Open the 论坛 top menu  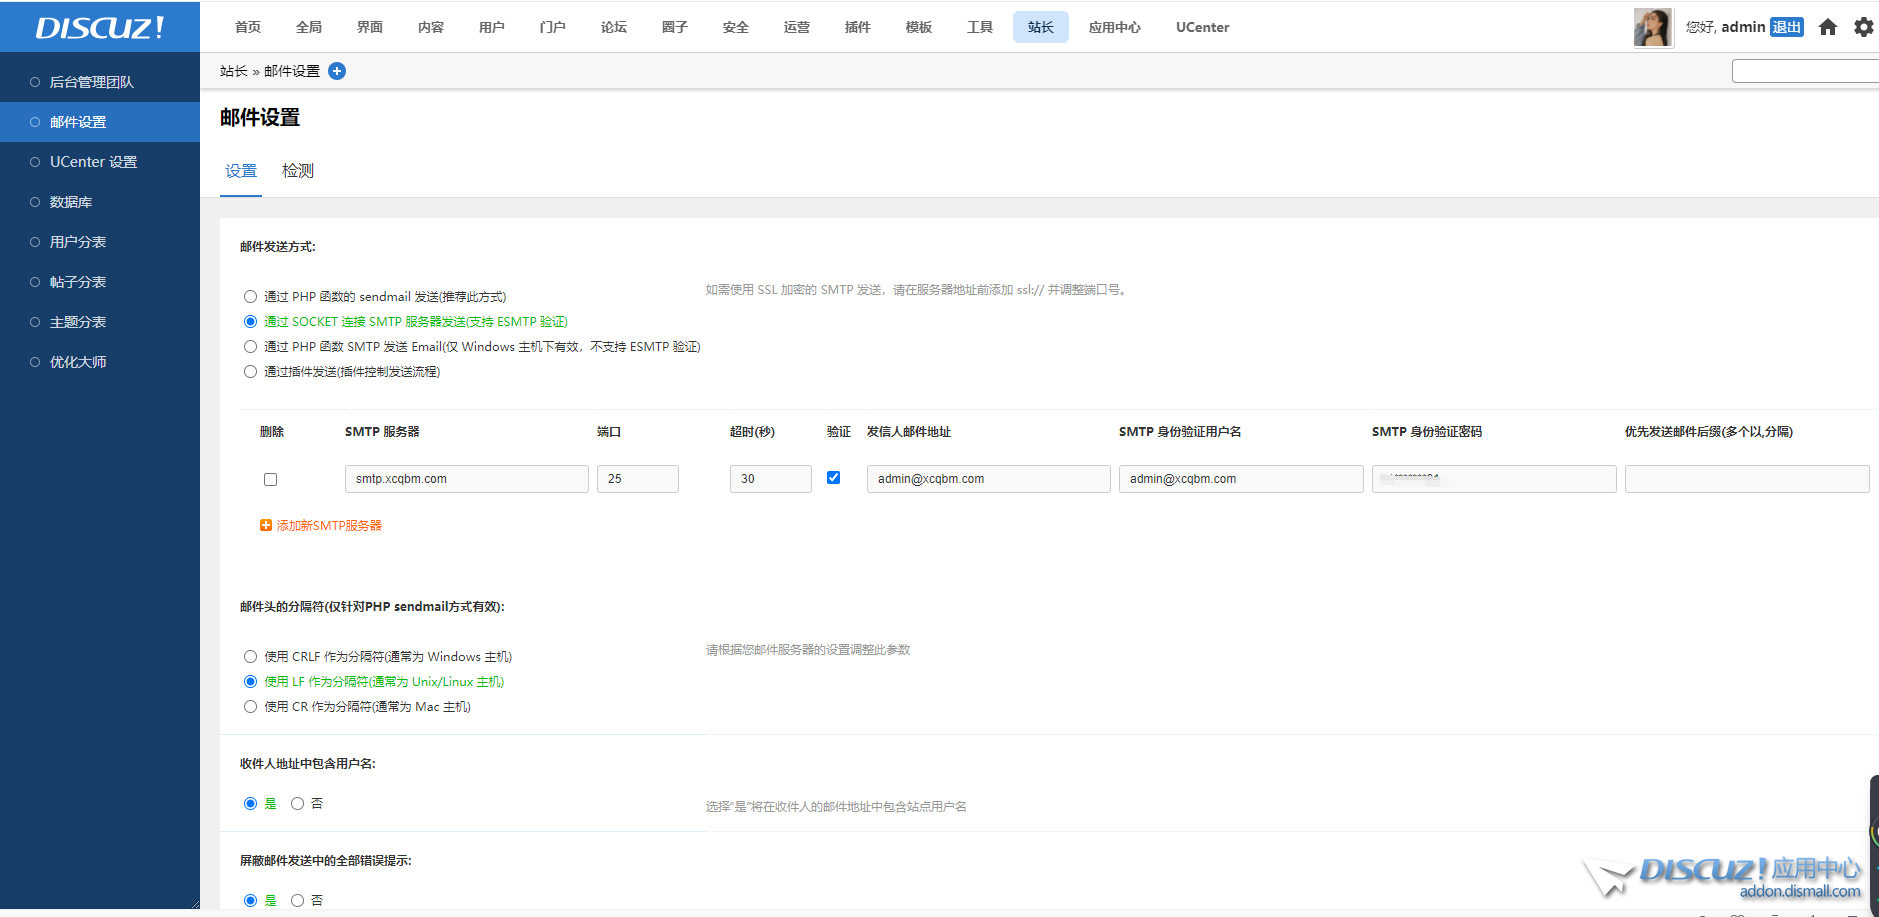point(613,27)
